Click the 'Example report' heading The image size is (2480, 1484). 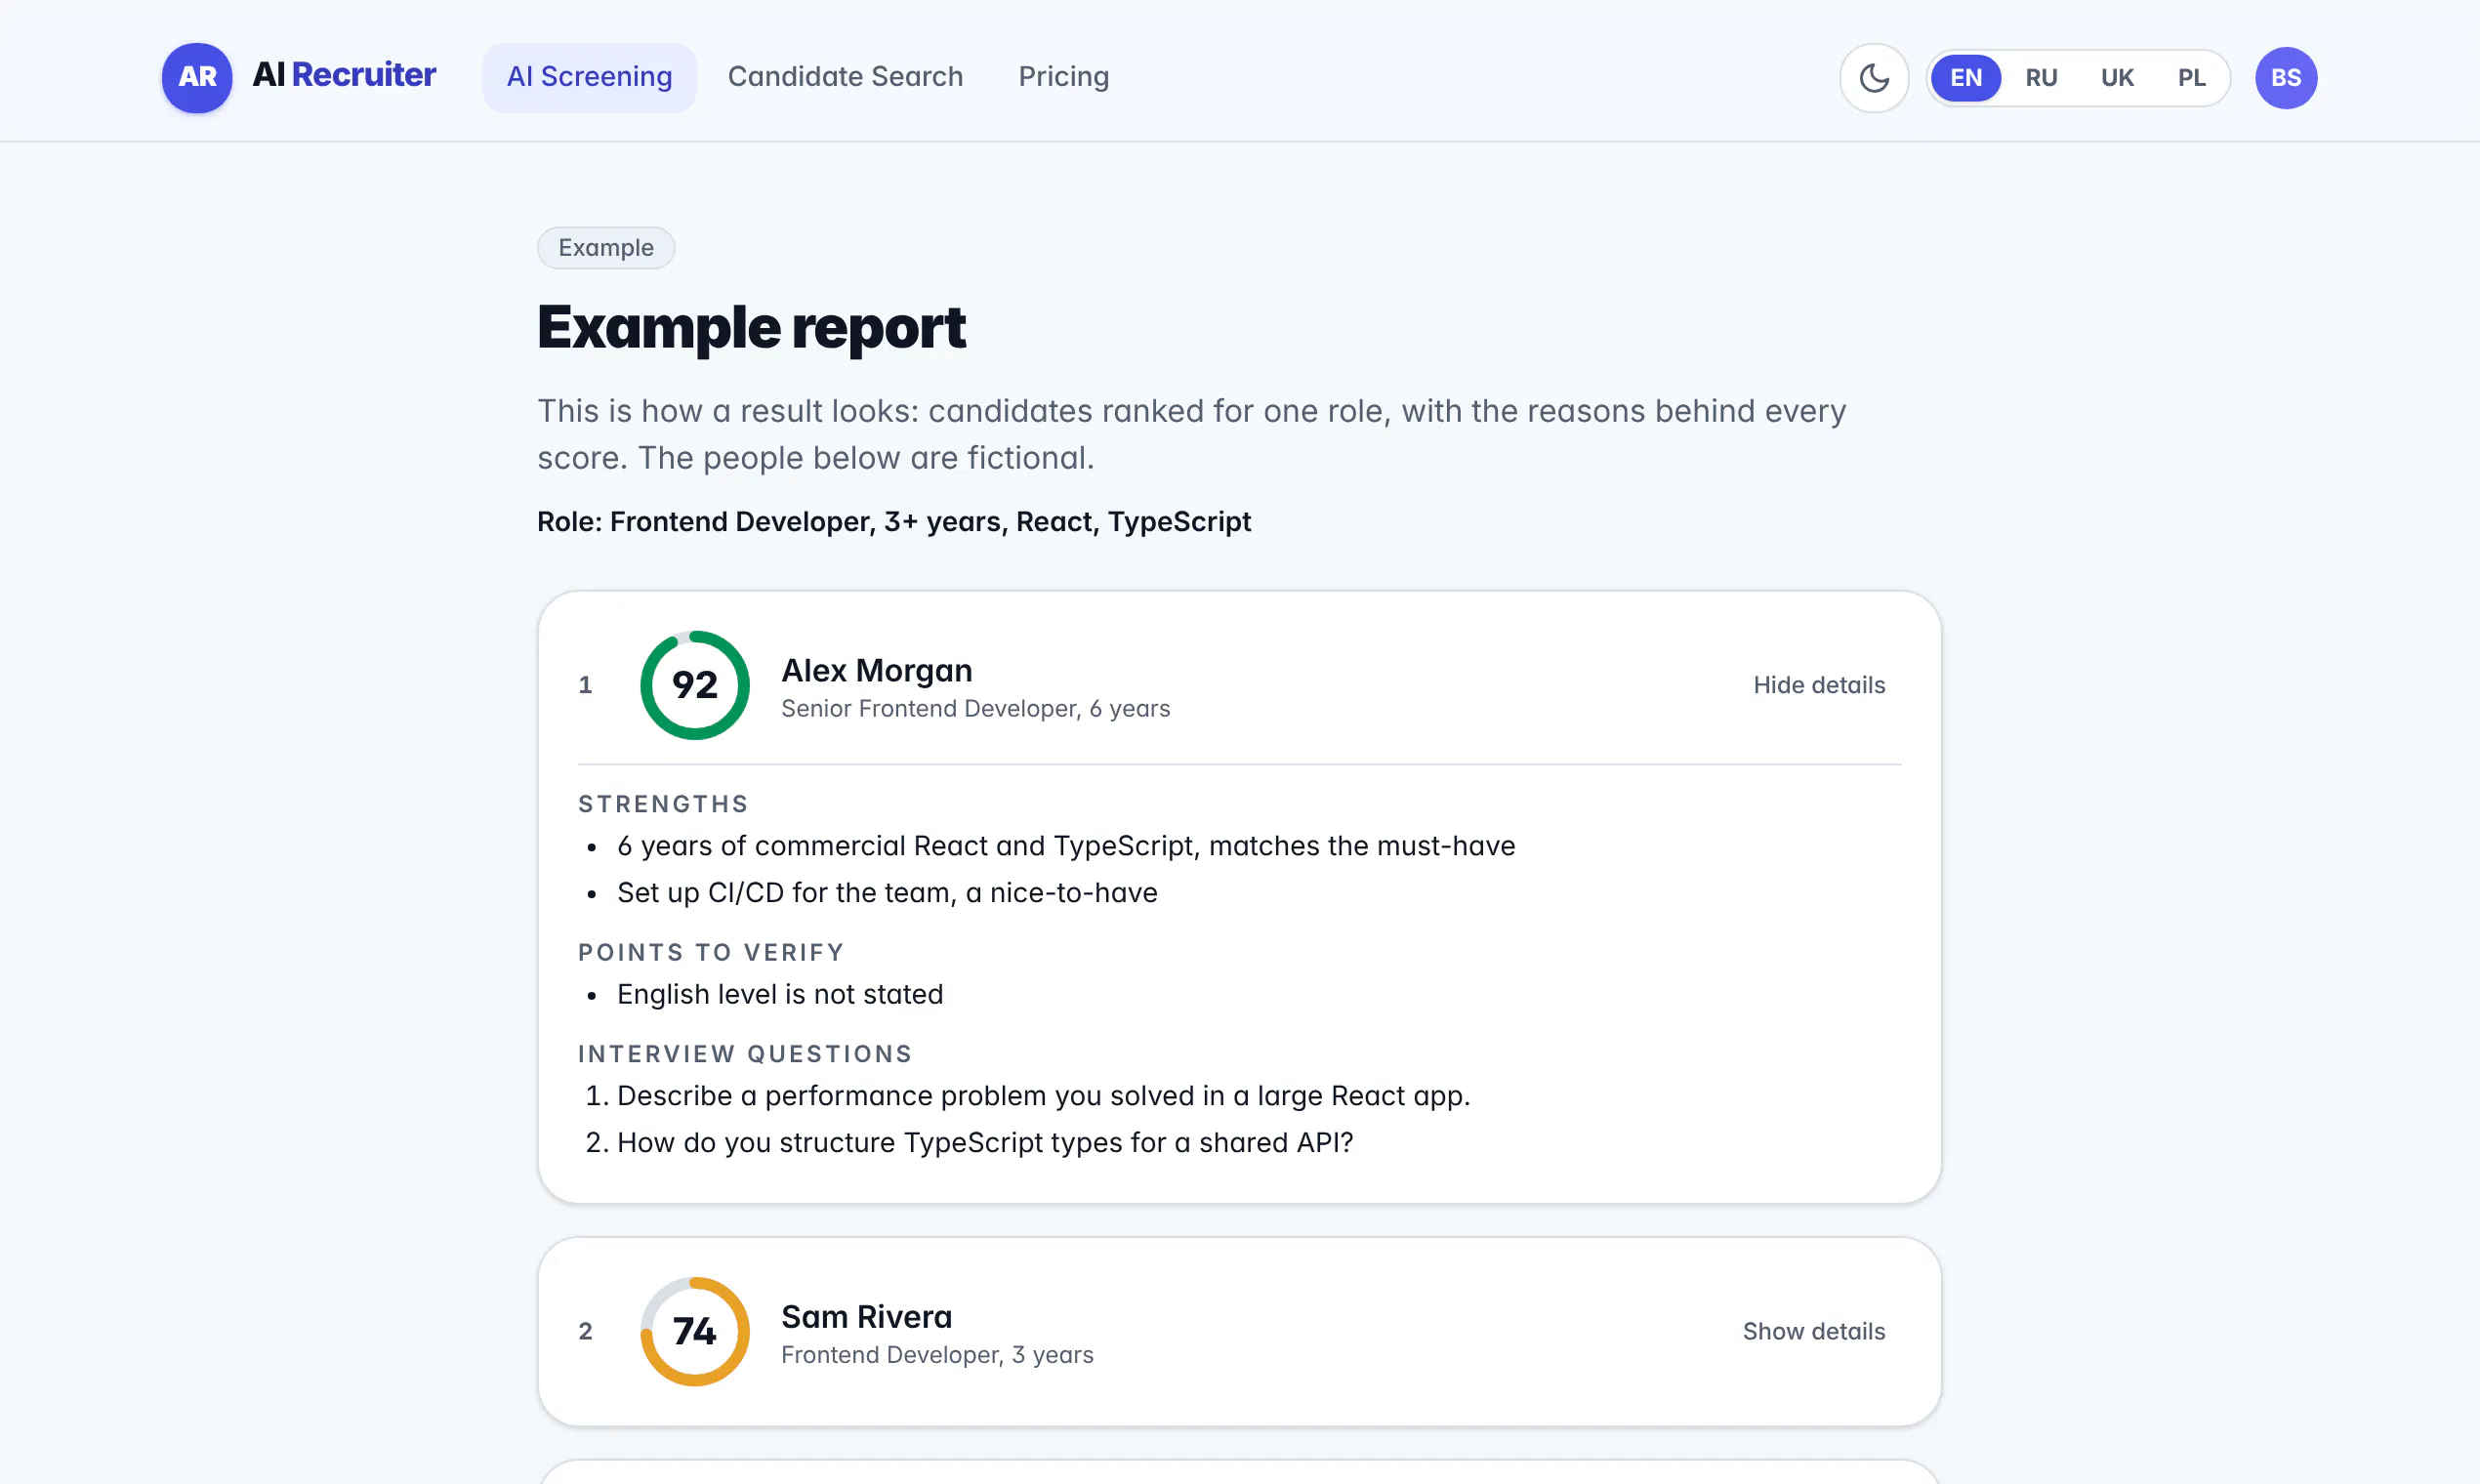click(751, 327)
